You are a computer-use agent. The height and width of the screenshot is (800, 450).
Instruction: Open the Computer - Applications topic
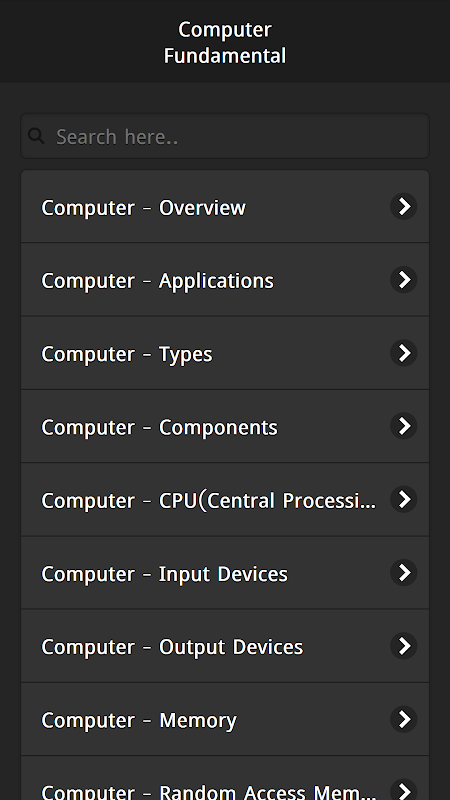coord(225,280)
